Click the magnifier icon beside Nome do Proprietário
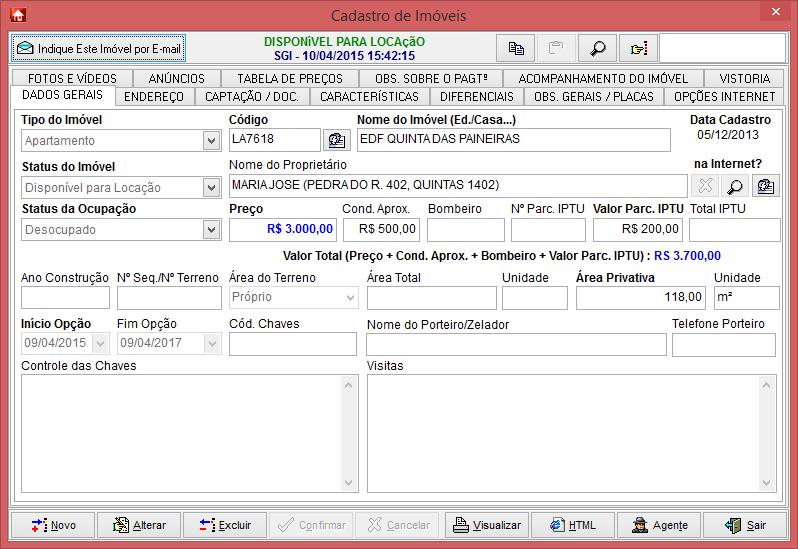Image resolution: width=798 pixels, height=549 pixels. (x=735, y=186)
